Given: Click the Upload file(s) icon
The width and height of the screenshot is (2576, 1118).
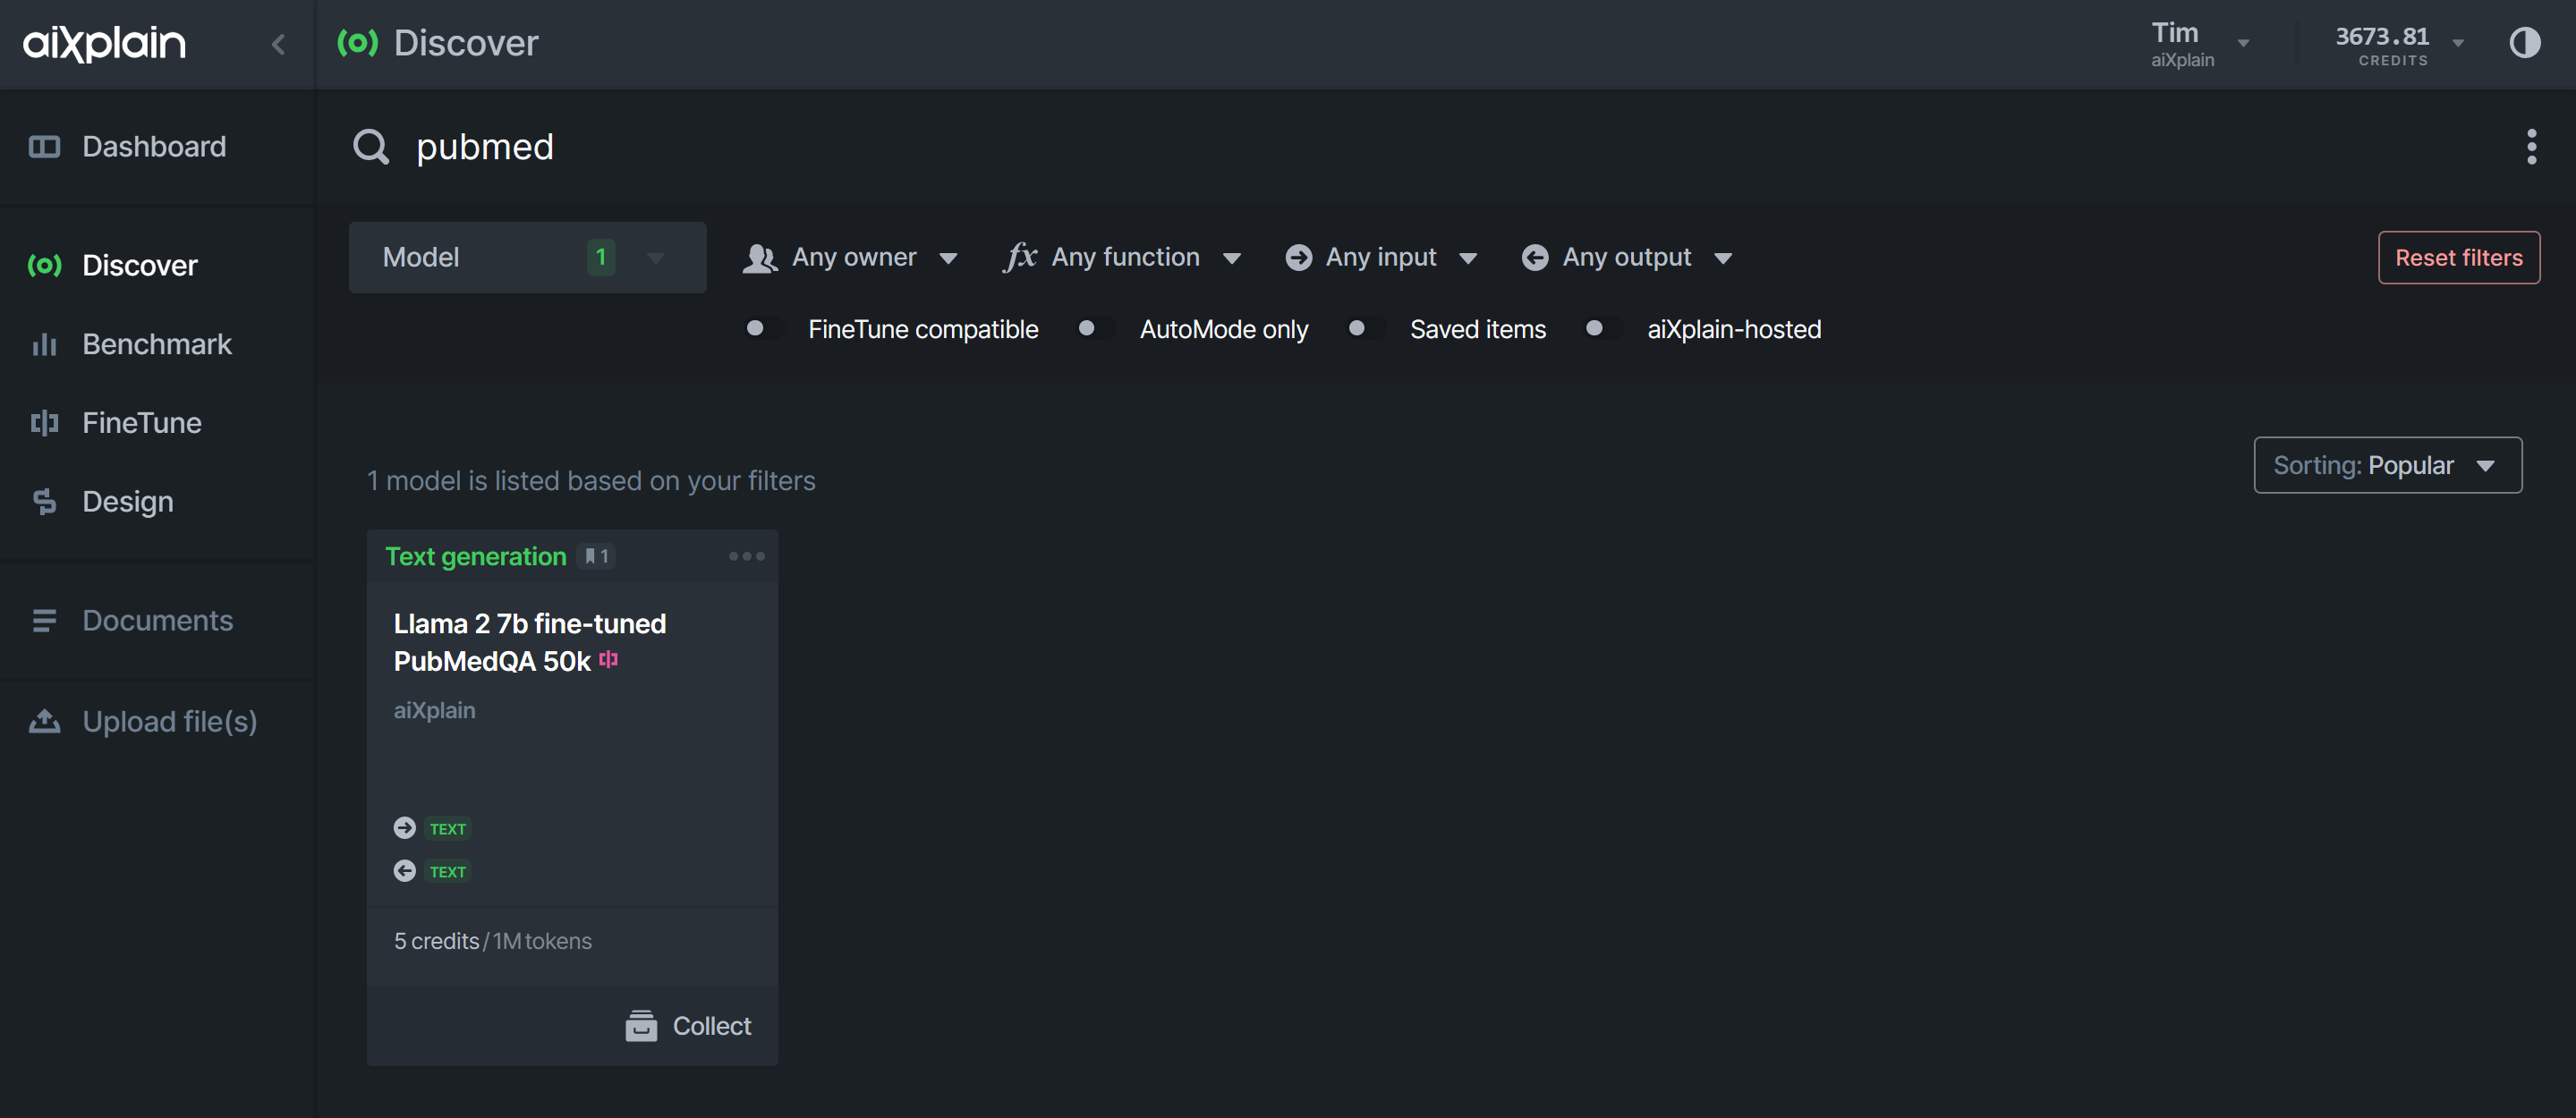Looking at the screenshot, I should point(45,719).
